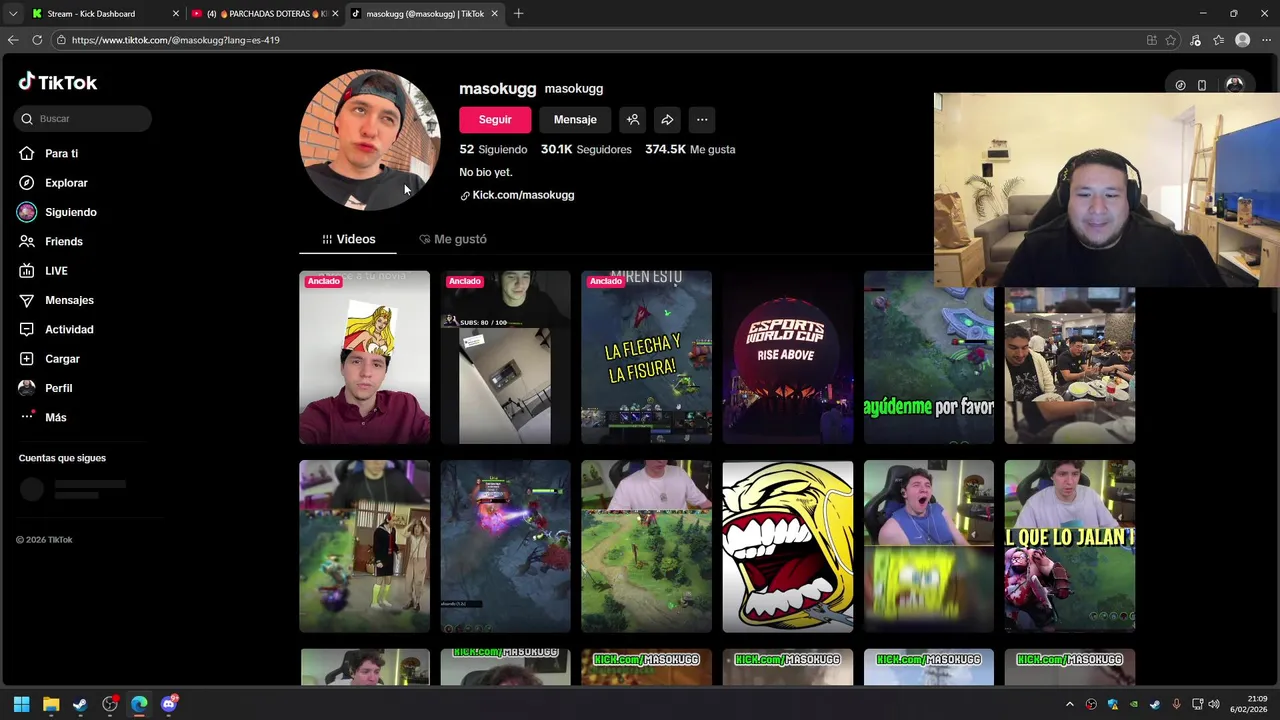Open the three-dot profile options menu

pyautogui.click(x=702, y=120)
